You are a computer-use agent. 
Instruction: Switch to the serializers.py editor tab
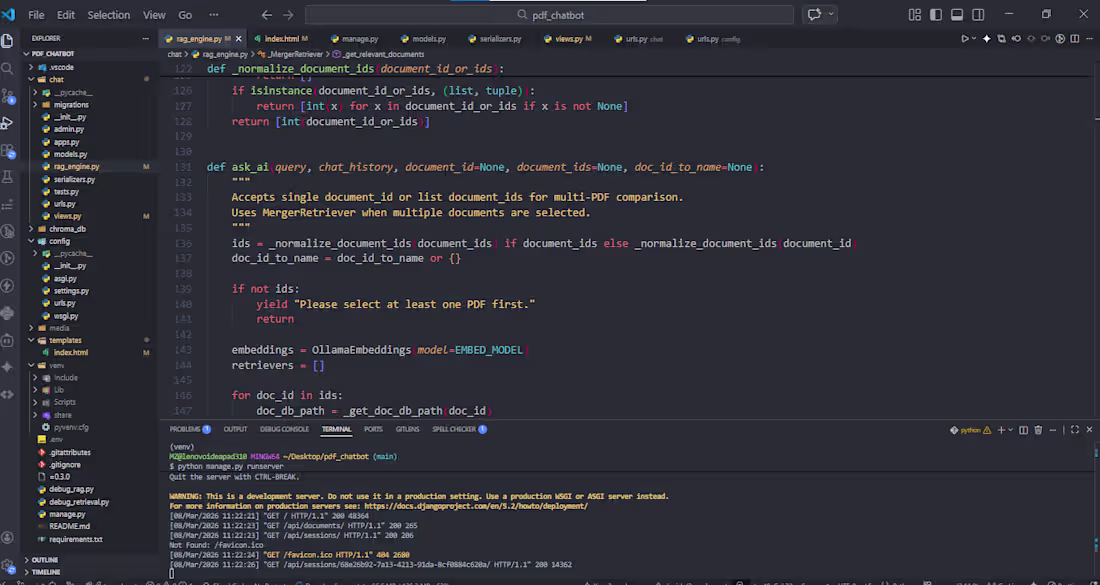pos(500,39)
